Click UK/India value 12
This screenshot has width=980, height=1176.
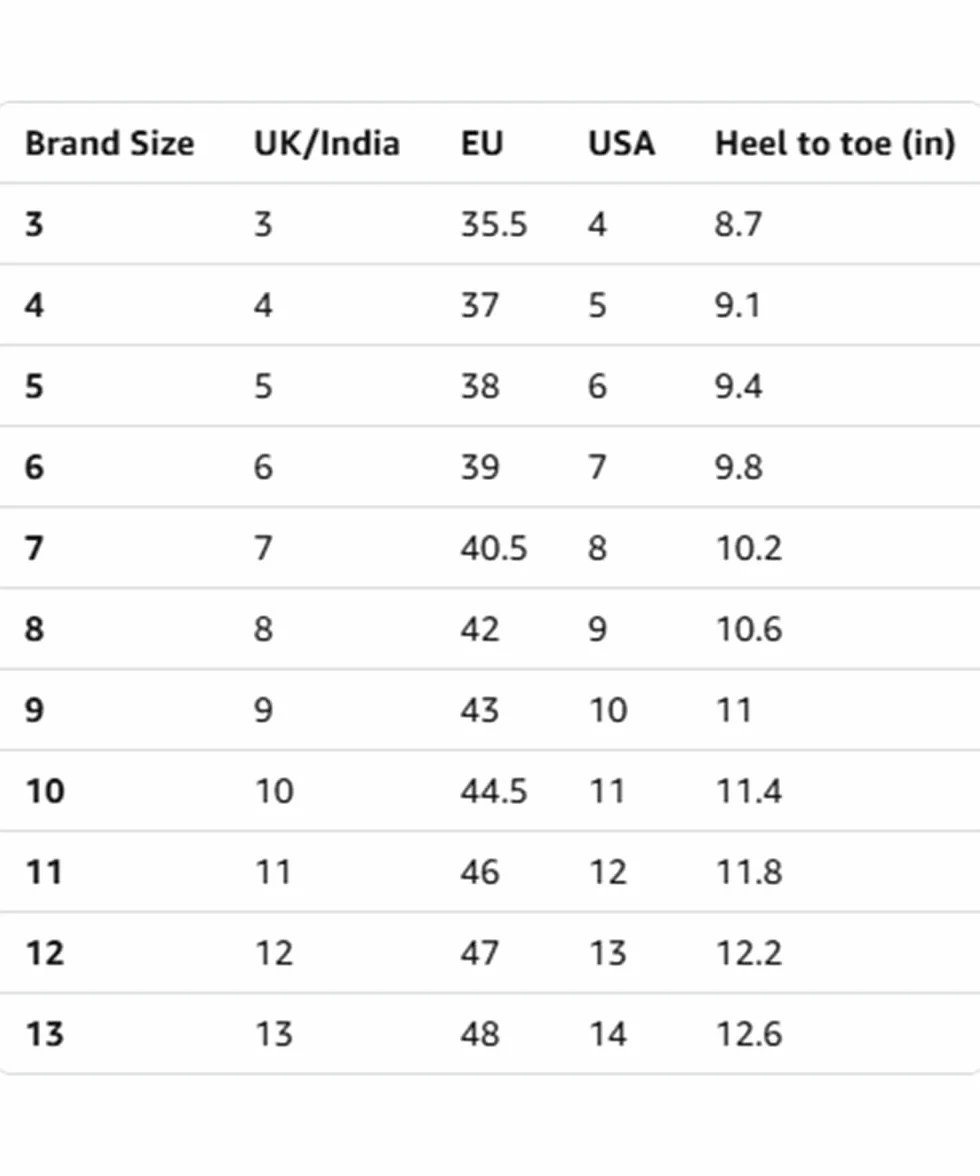(274, 953)
